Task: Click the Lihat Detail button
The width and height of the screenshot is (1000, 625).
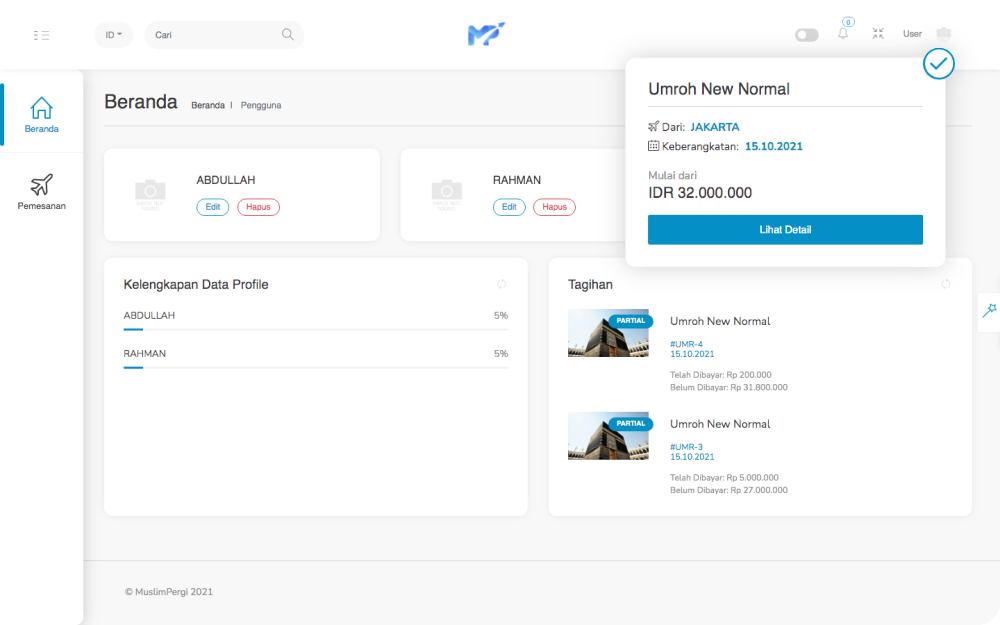Action: pyautogui.click(x=785, y=230)
